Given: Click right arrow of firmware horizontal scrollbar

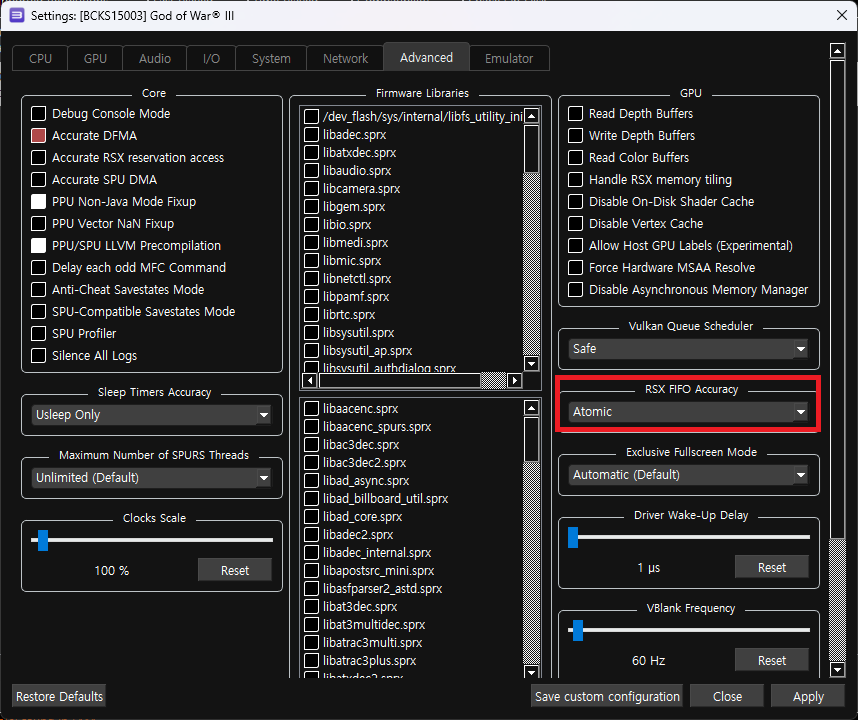Looking at the screenshot, I should tap(514, 380).
